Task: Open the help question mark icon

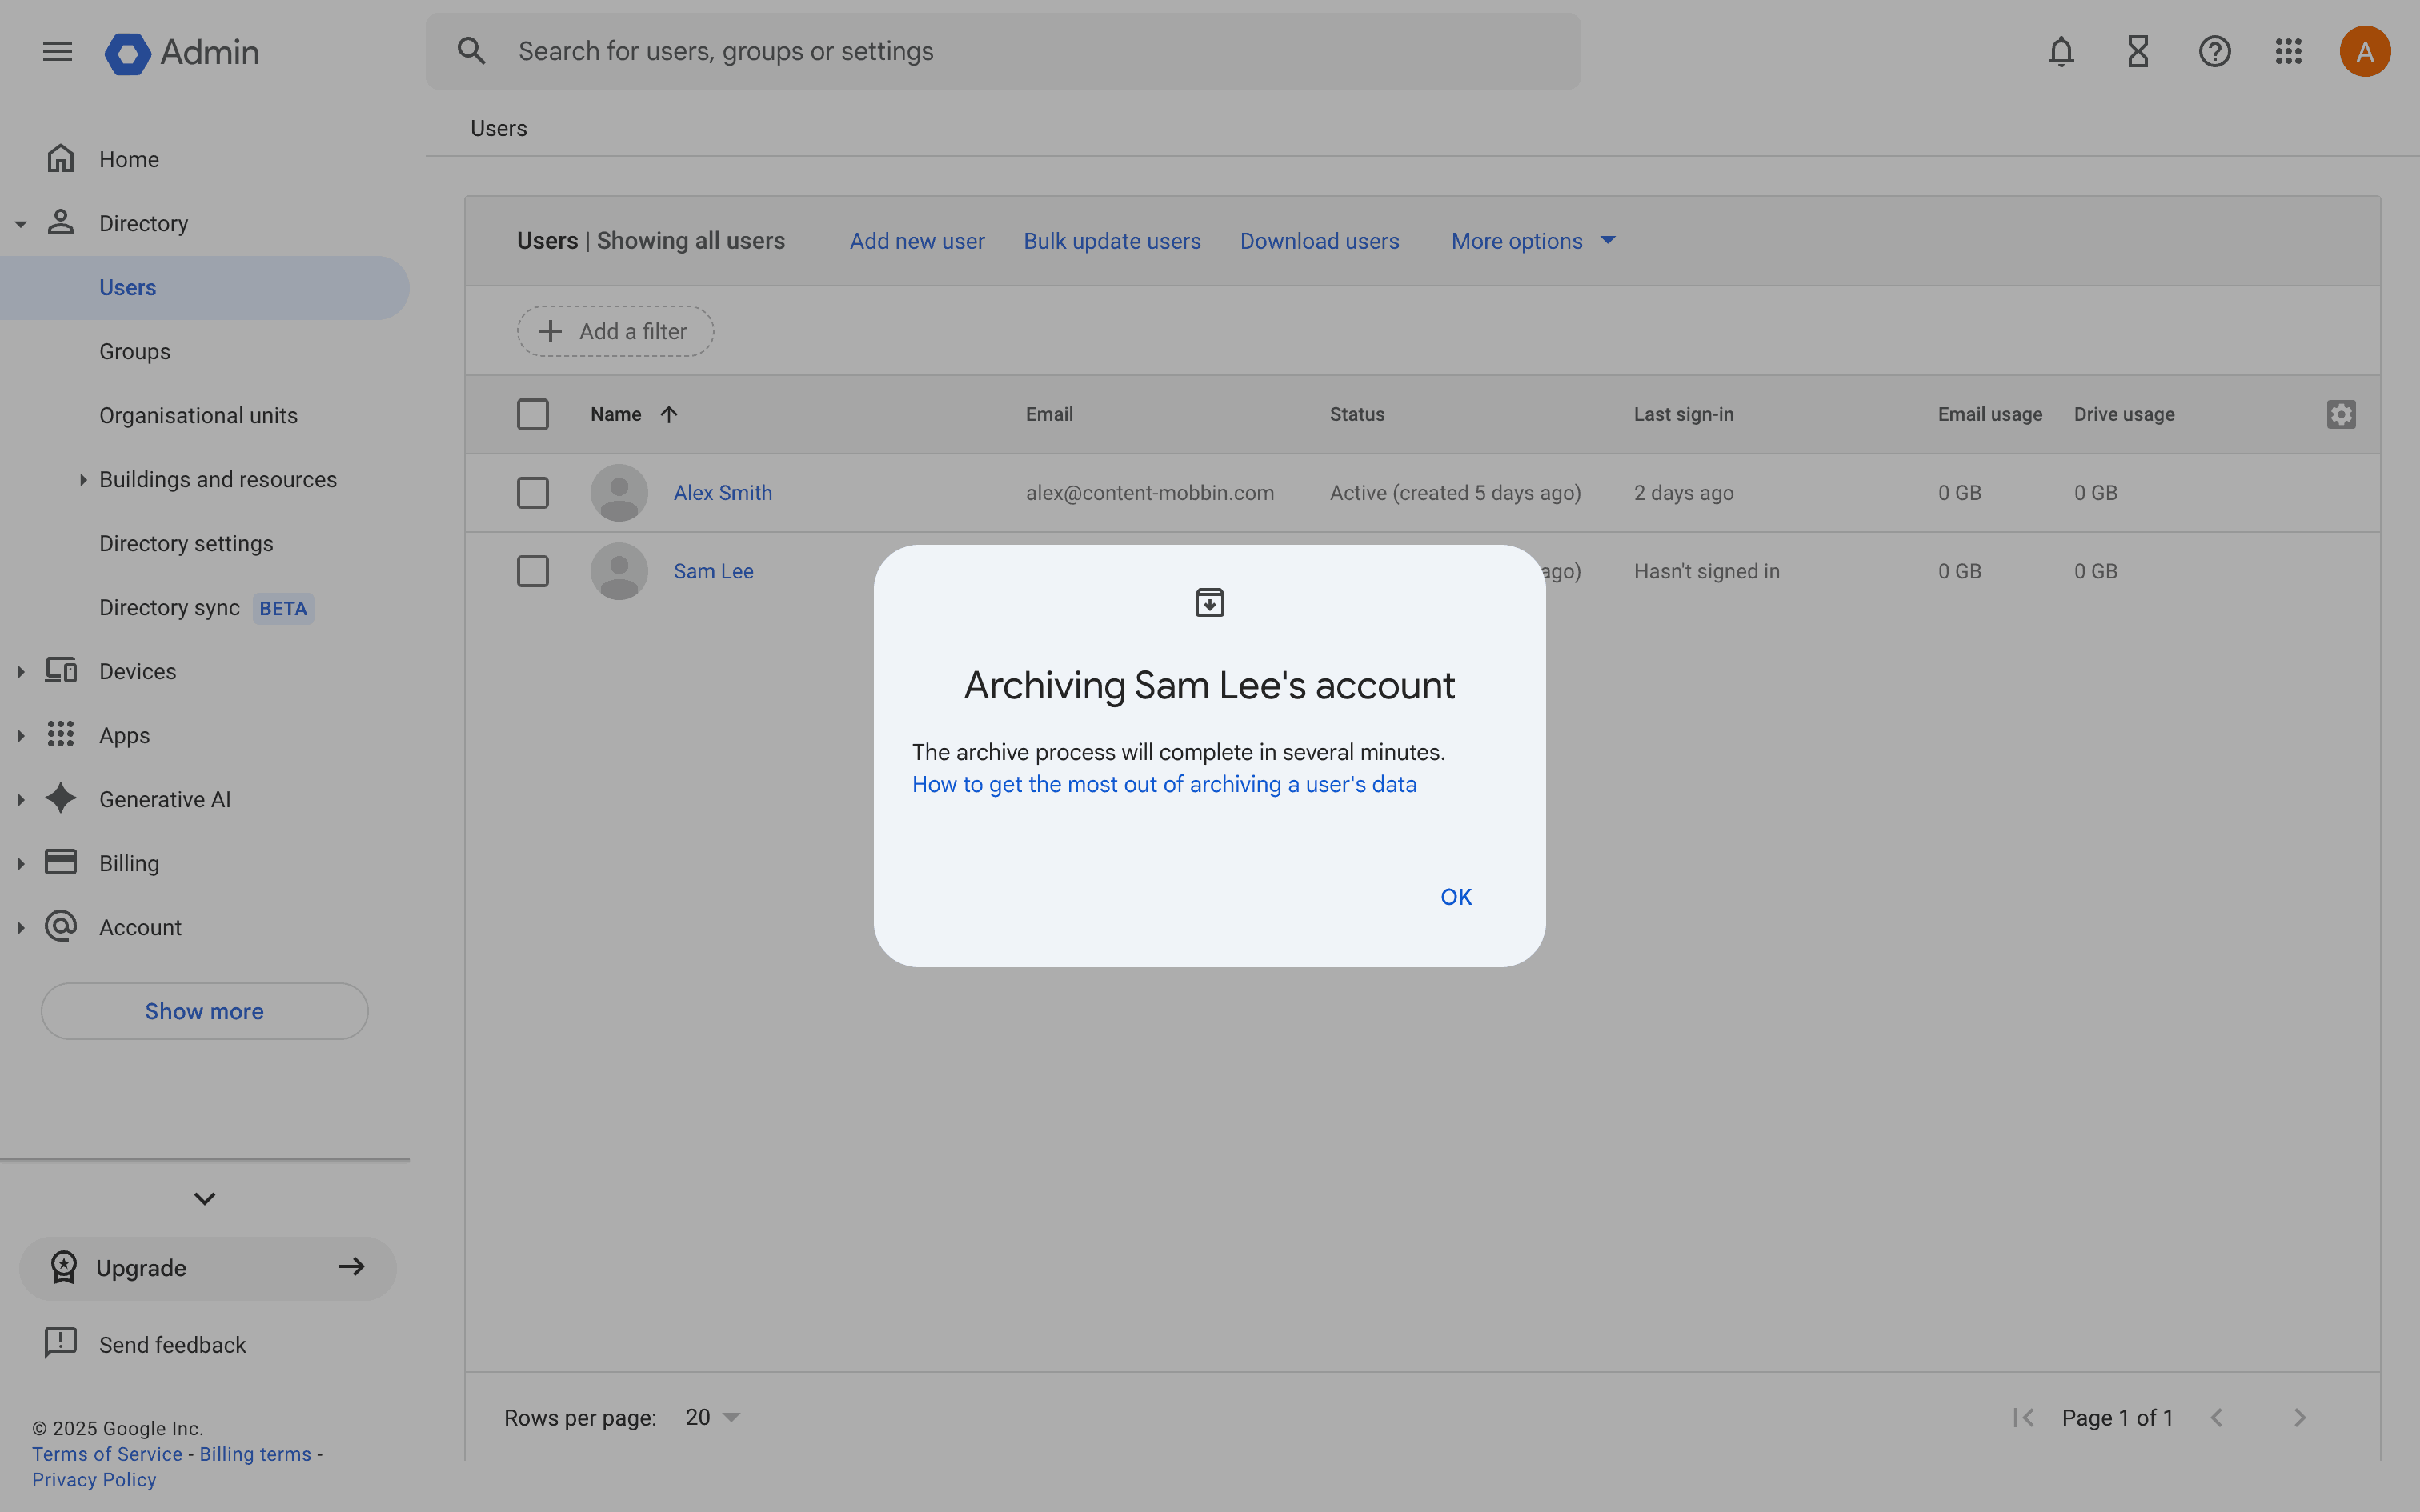Action: 2214,51
